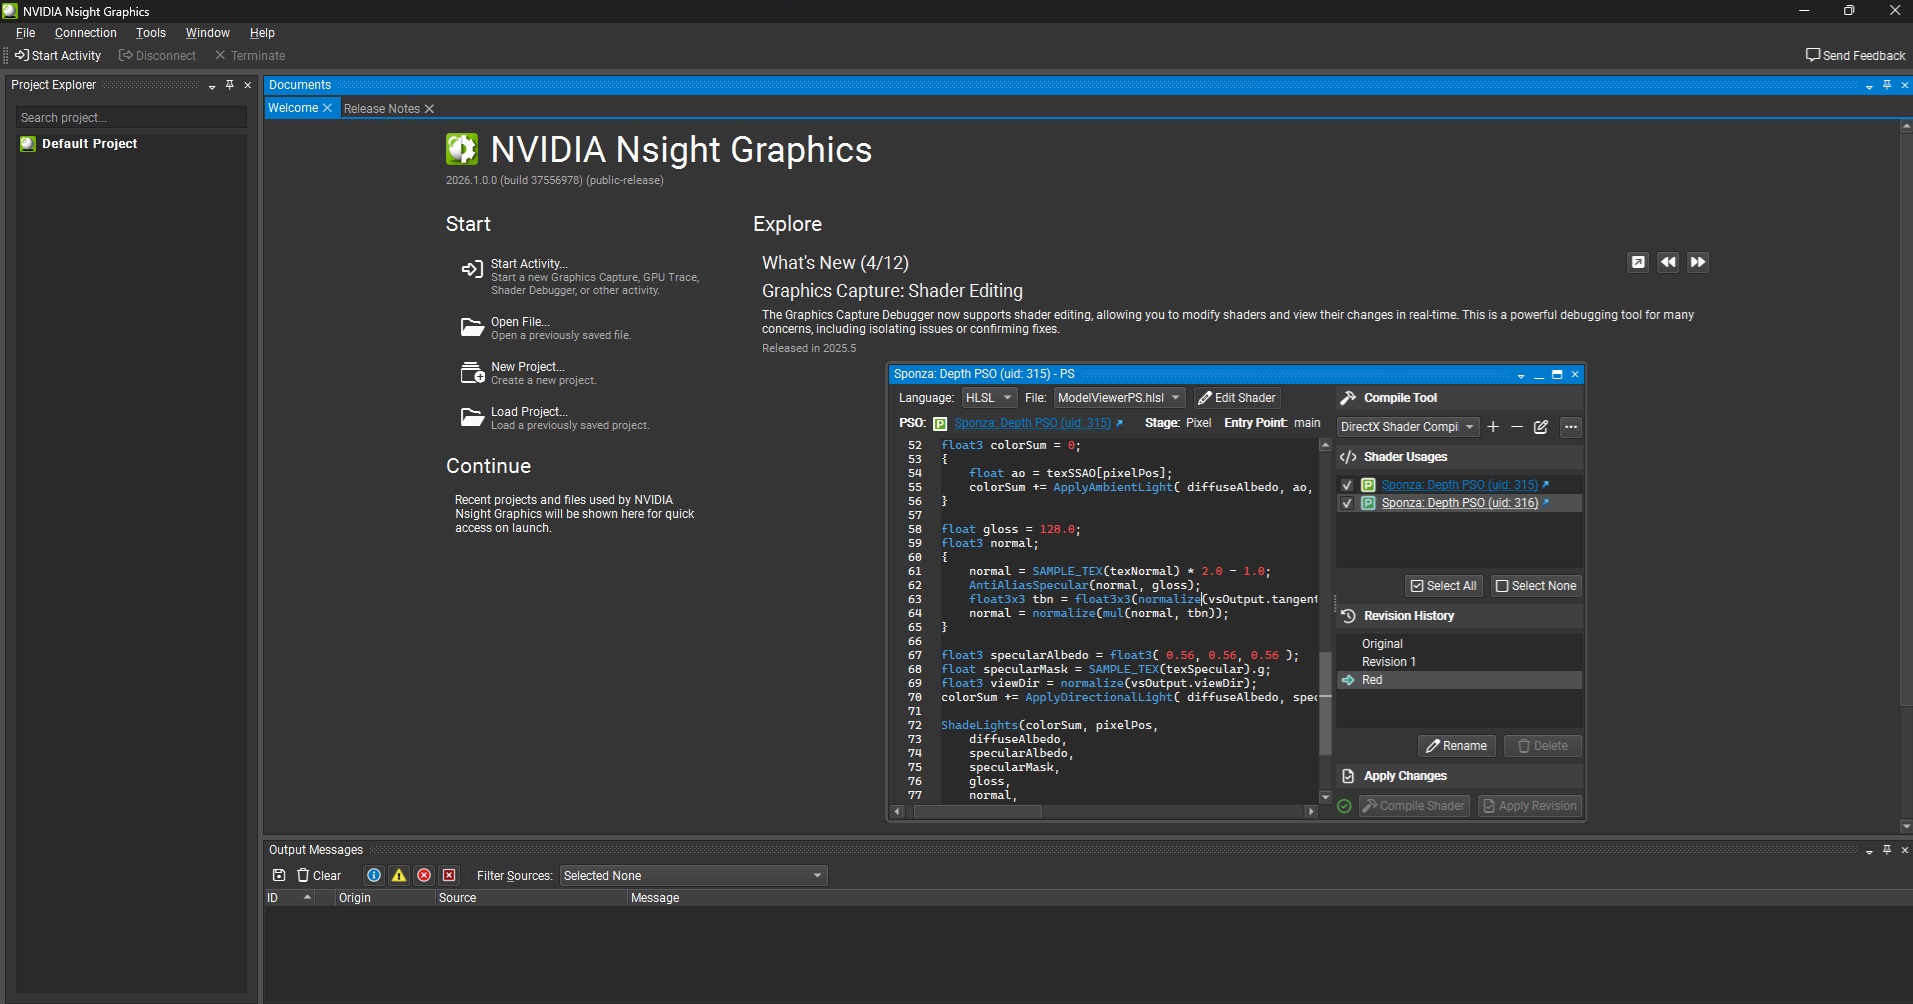Click the "What's New (4/12)" heading
1913x1004 pixels.
click(835, 263)
